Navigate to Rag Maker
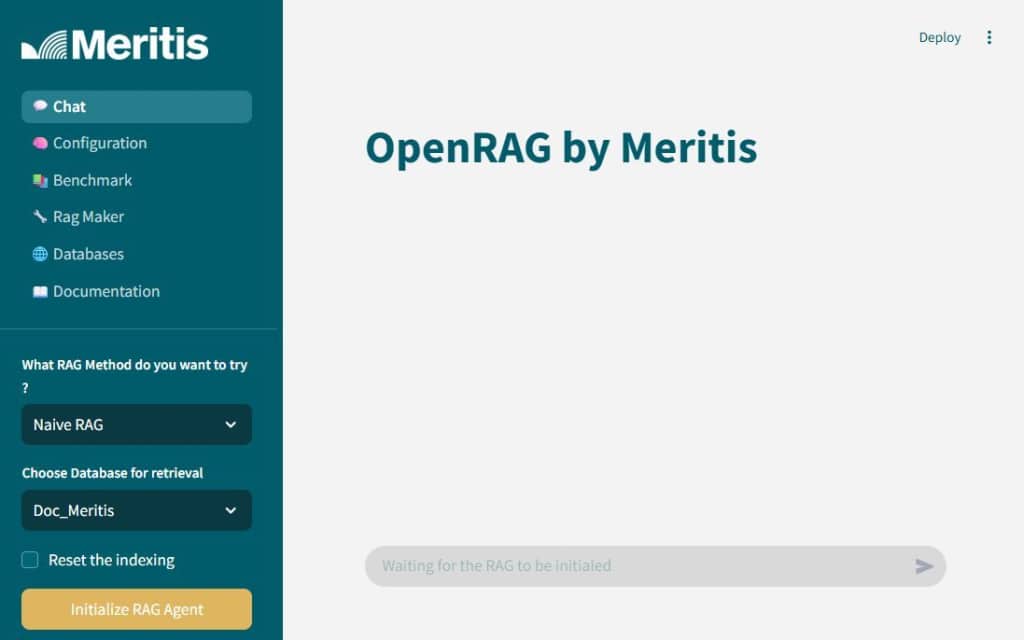Image resolution: width=1024 pixels, height=640 pixels. click(x=136, y=217)
